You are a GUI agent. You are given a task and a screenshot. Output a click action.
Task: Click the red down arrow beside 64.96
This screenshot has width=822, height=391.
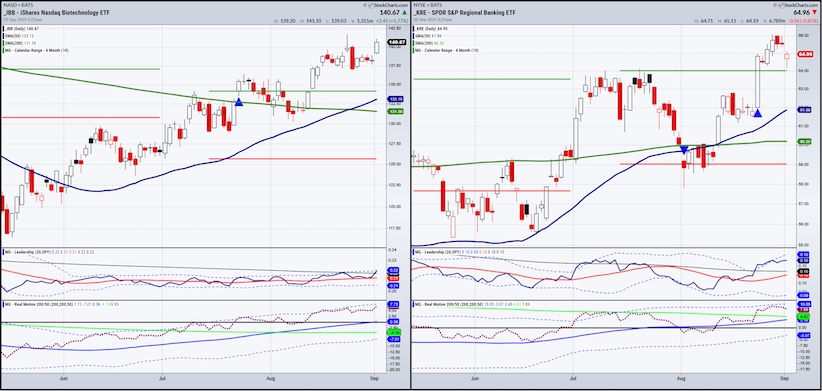coord(815,13)
